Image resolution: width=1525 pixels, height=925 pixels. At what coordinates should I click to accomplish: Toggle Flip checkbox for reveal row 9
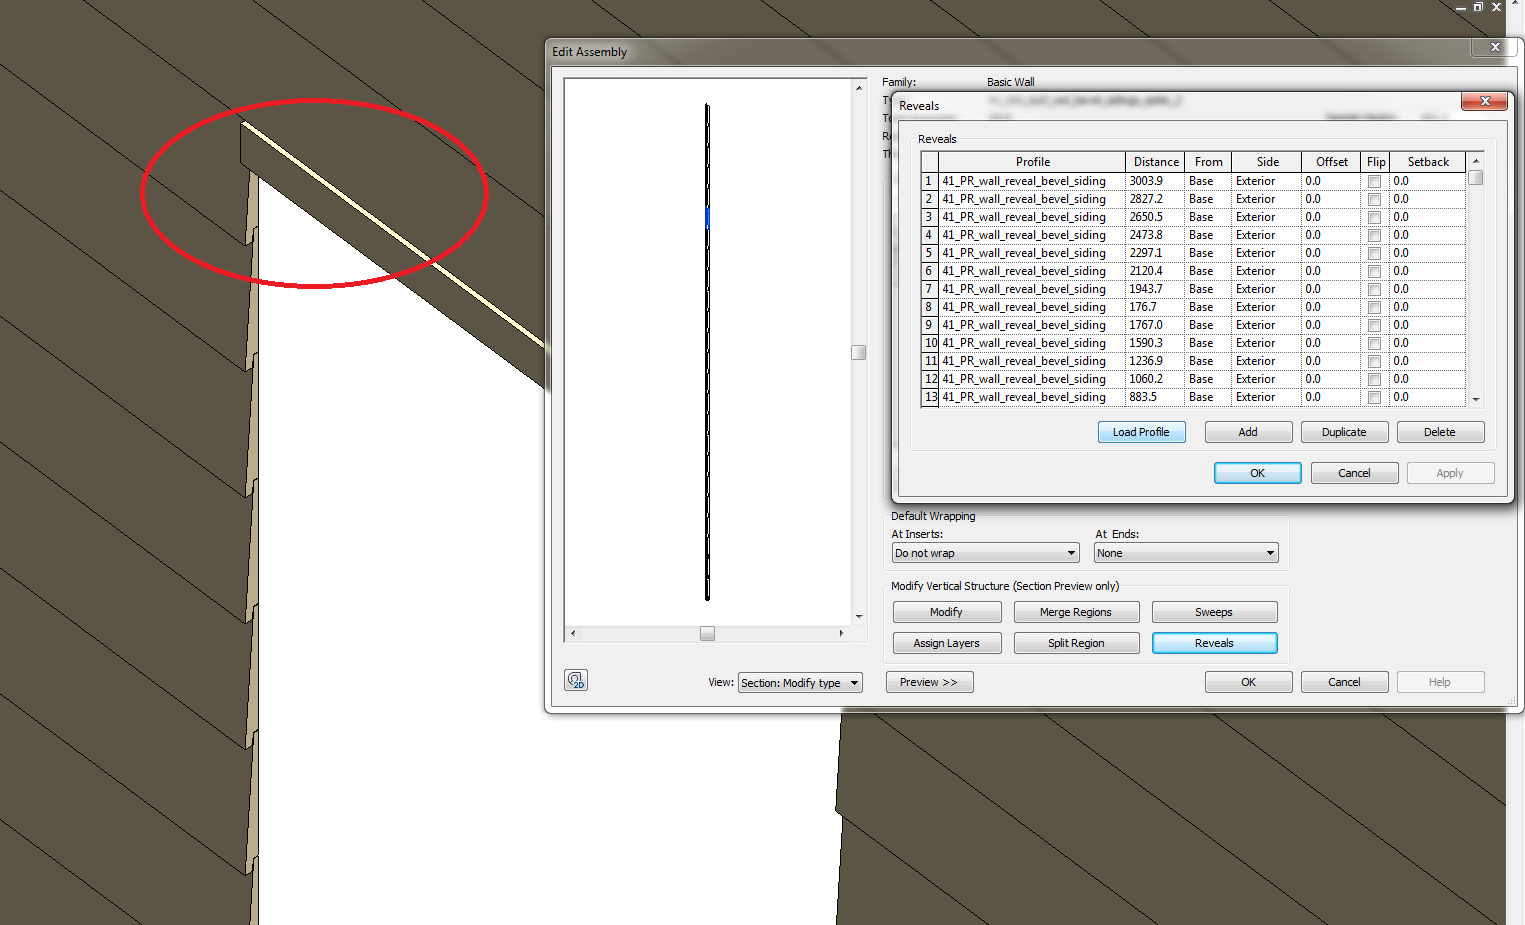(1374, 325)
